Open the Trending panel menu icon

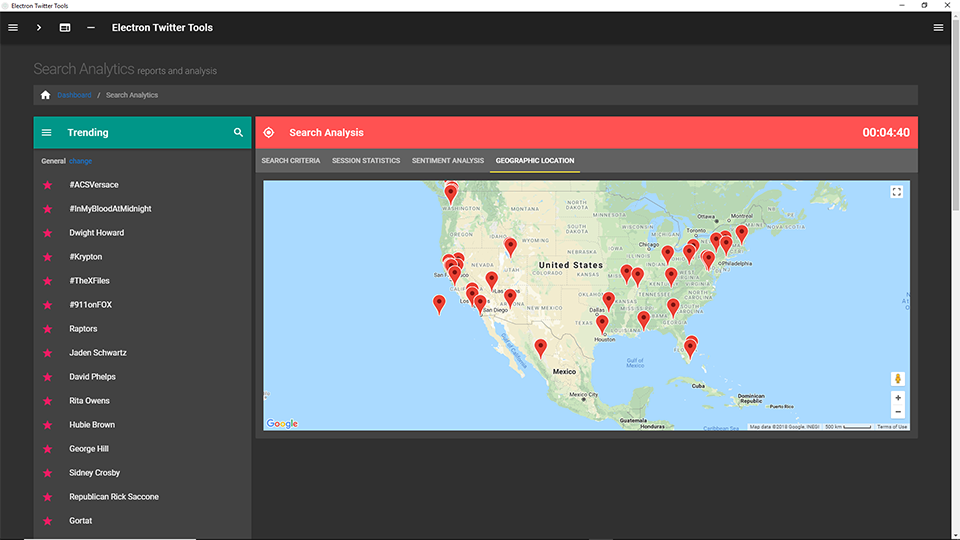(47, 132)
